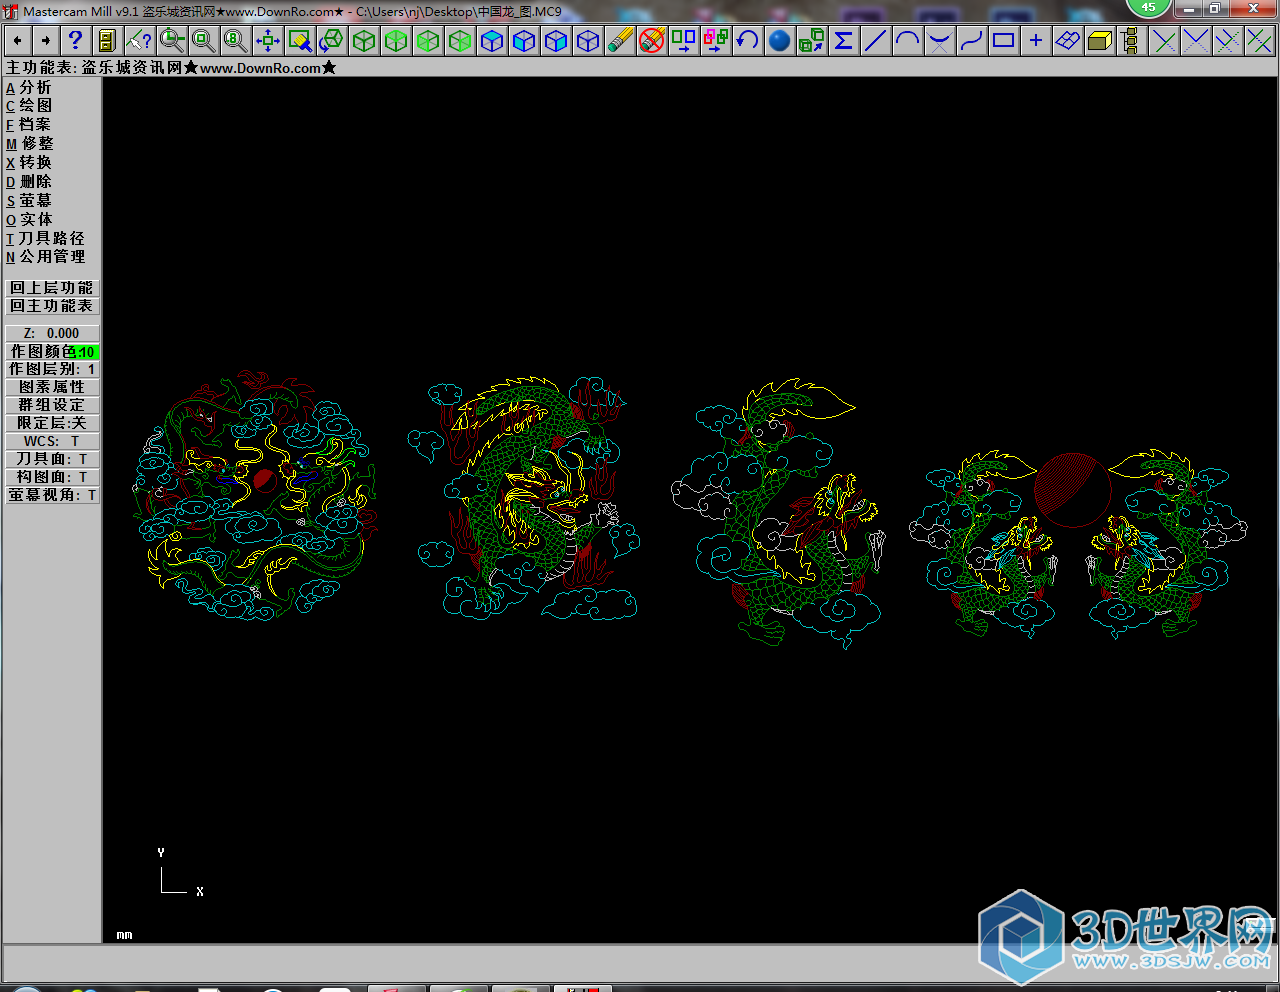Open 转换 (Xform) menu
This screenshot has height=992, width=1280.
[29, 163]
